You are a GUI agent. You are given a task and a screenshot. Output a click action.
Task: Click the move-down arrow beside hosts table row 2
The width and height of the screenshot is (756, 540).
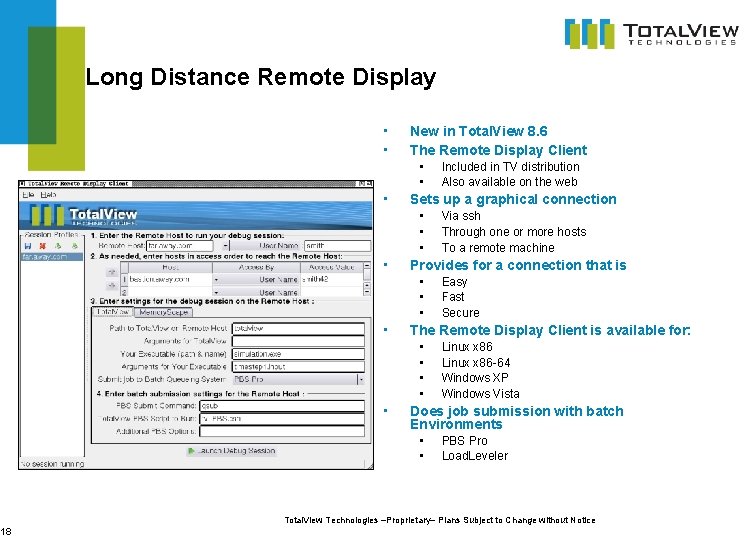[111, 285]
